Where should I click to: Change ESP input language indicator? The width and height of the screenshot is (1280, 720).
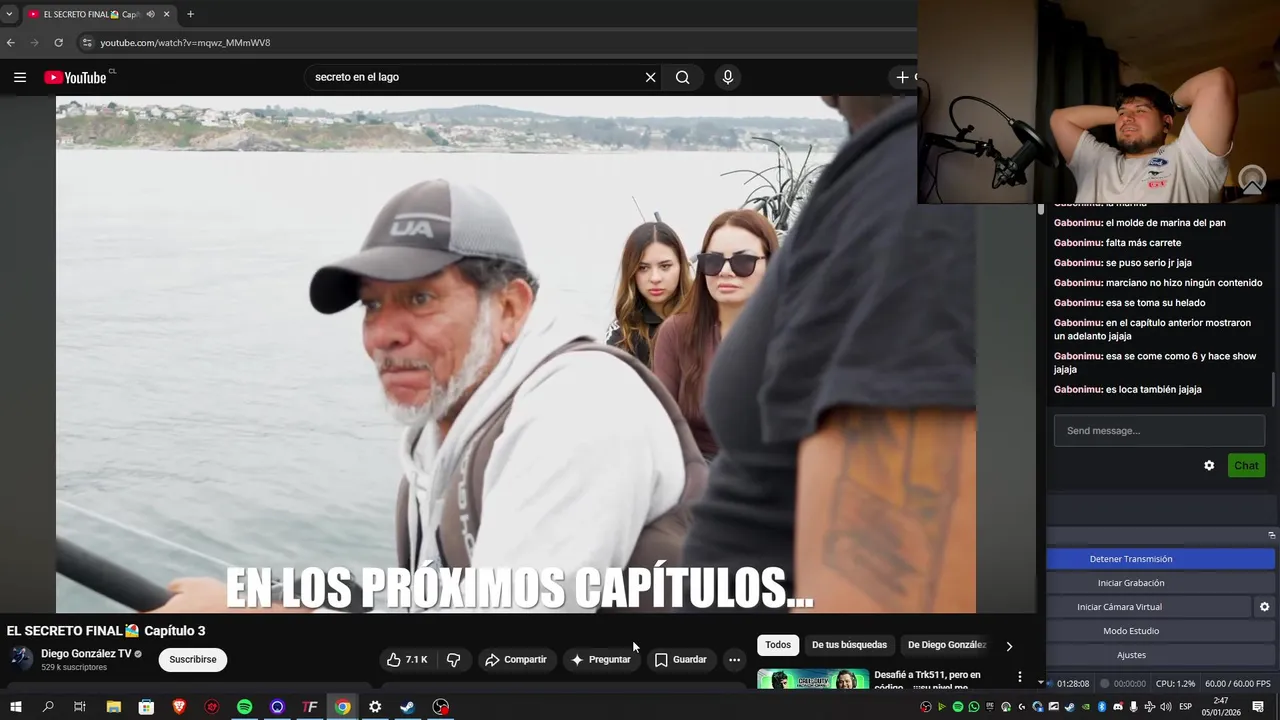point(1185,707)
